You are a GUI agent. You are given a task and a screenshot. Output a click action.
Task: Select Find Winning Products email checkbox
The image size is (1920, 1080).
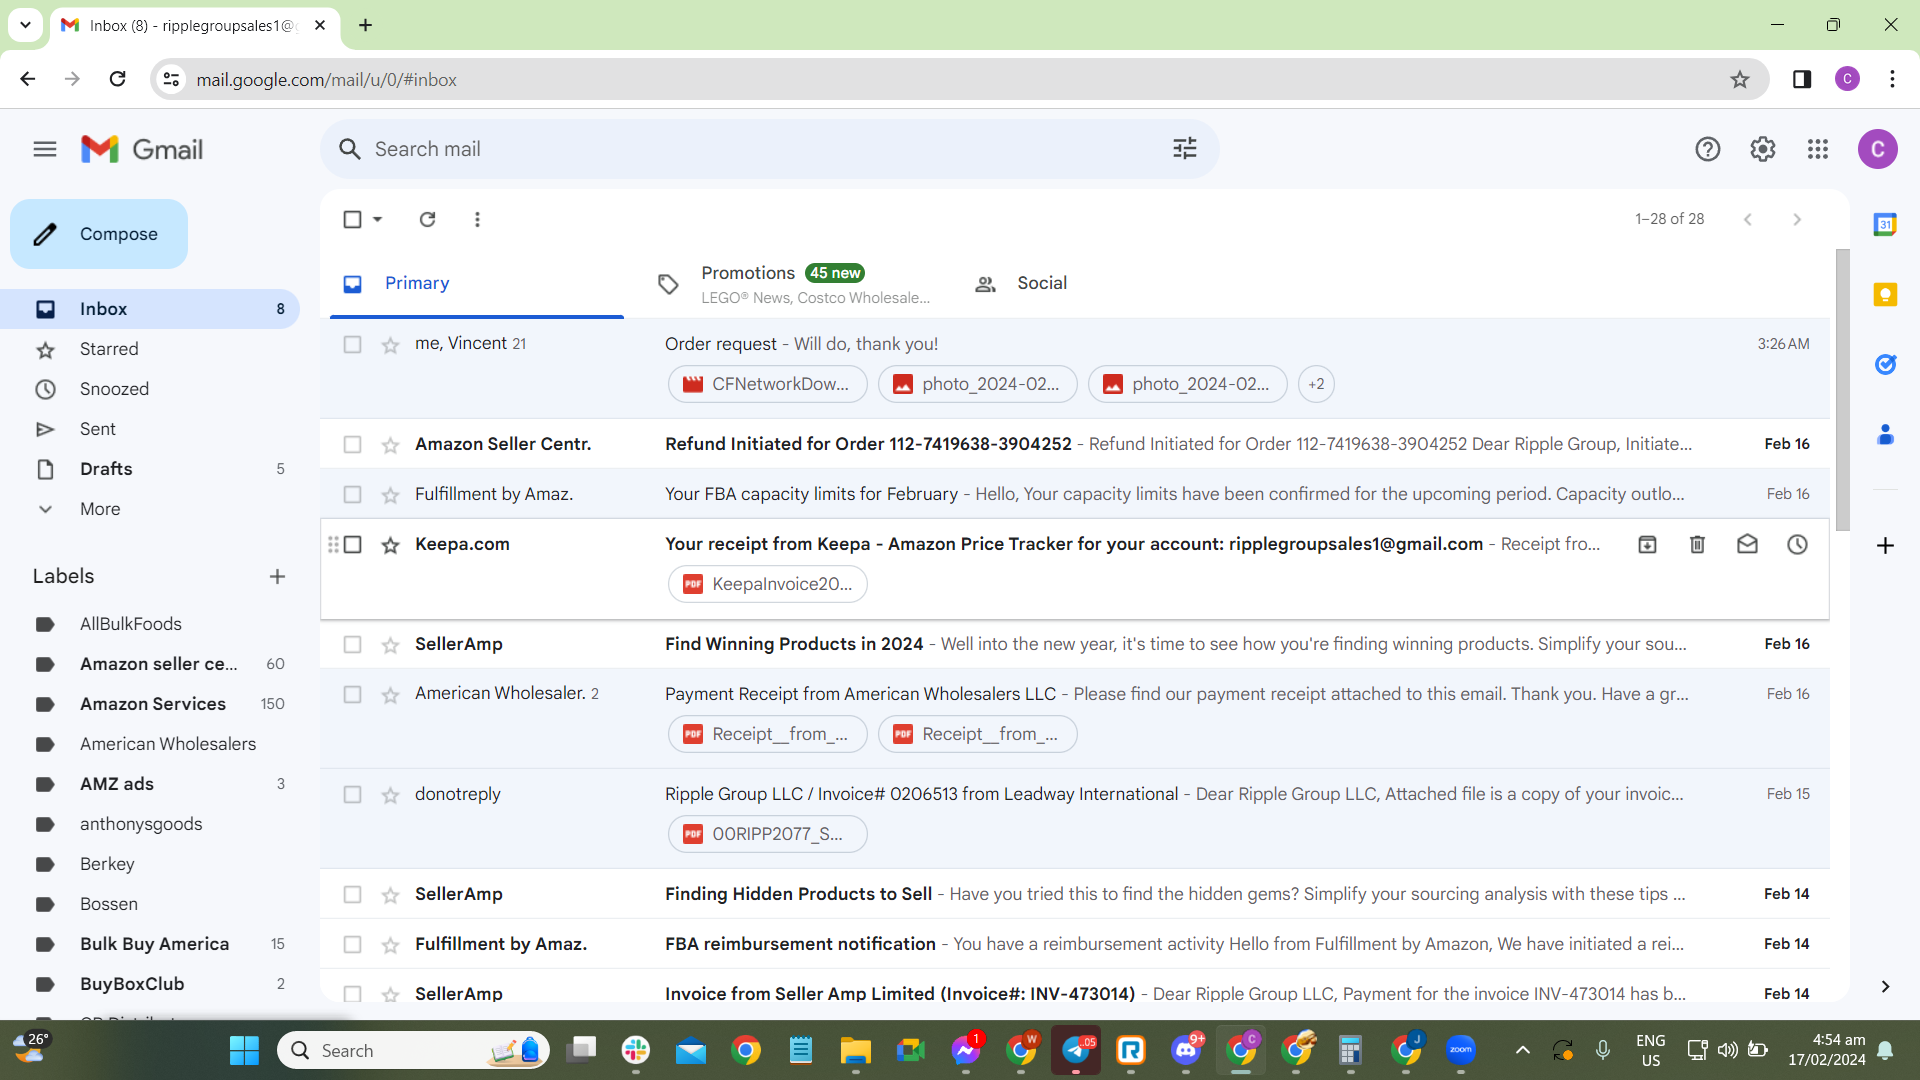tap(352, 644)
